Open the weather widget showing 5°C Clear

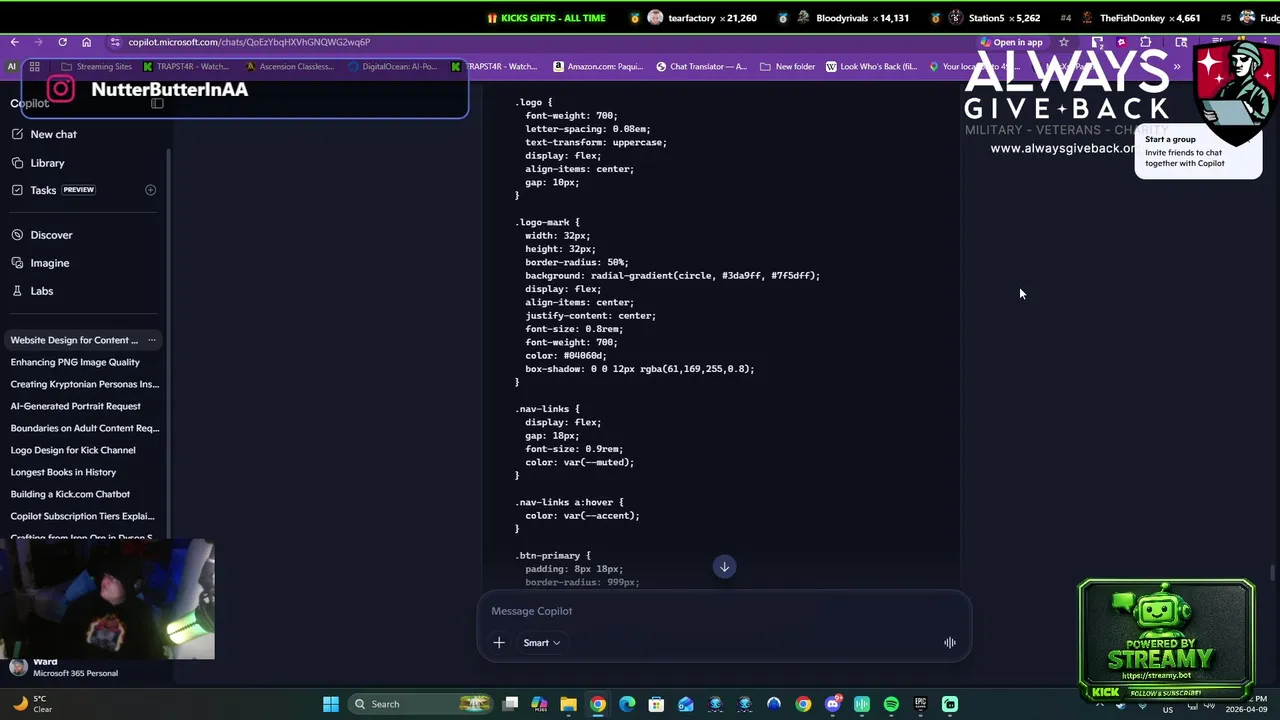32,704
